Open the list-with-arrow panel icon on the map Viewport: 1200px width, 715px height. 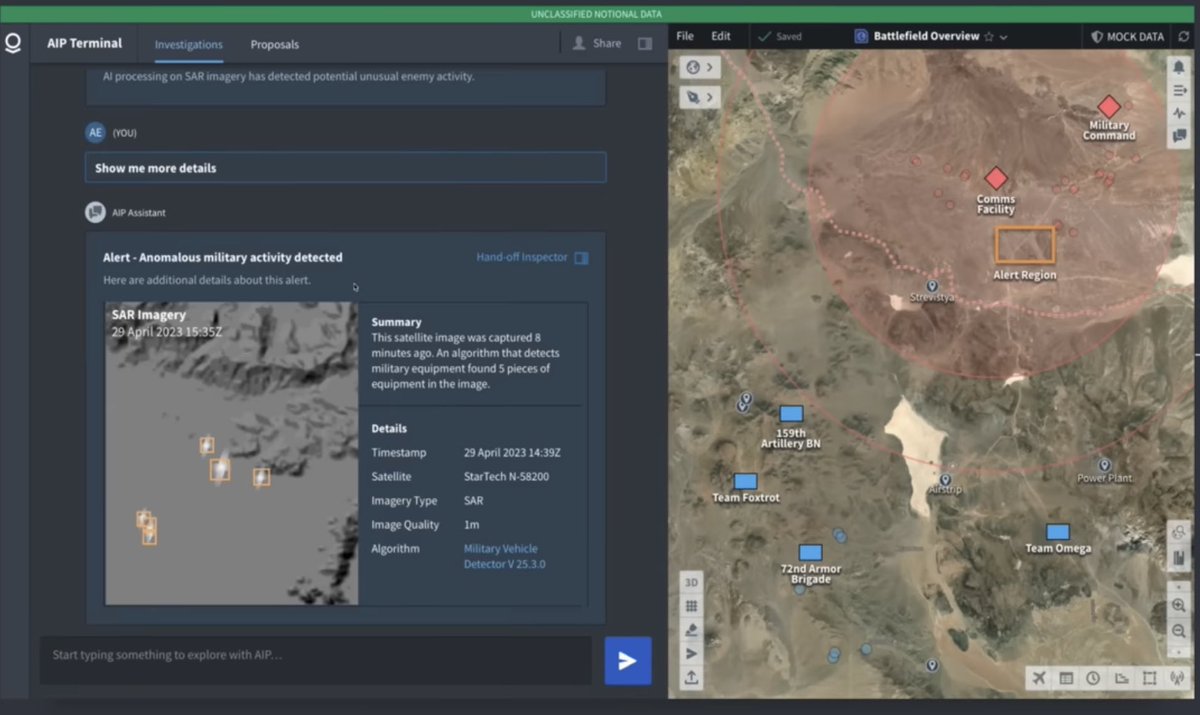point(1179,90)
